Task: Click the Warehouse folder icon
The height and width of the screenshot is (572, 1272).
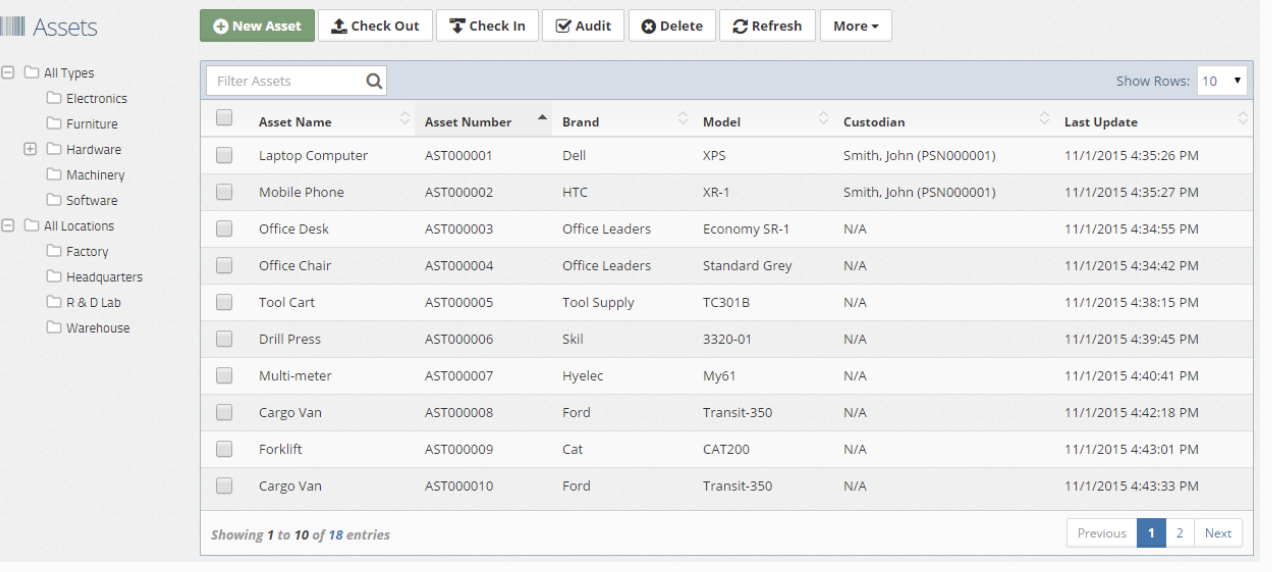Action: tap(54, 328)
